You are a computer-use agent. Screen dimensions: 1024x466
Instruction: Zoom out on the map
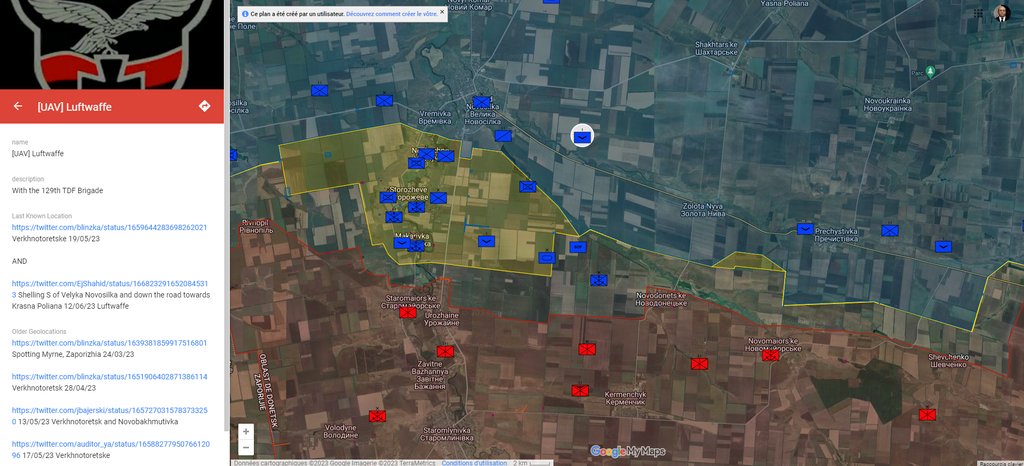246,448
